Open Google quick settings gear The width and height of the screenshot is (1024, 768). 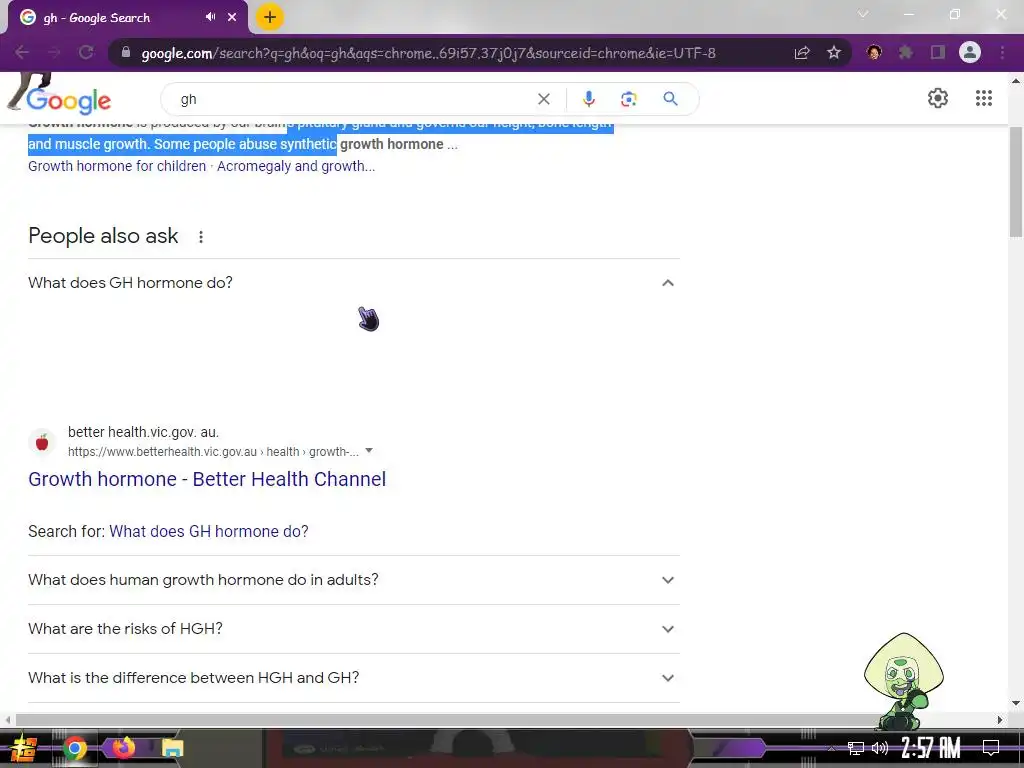(938, 98)
